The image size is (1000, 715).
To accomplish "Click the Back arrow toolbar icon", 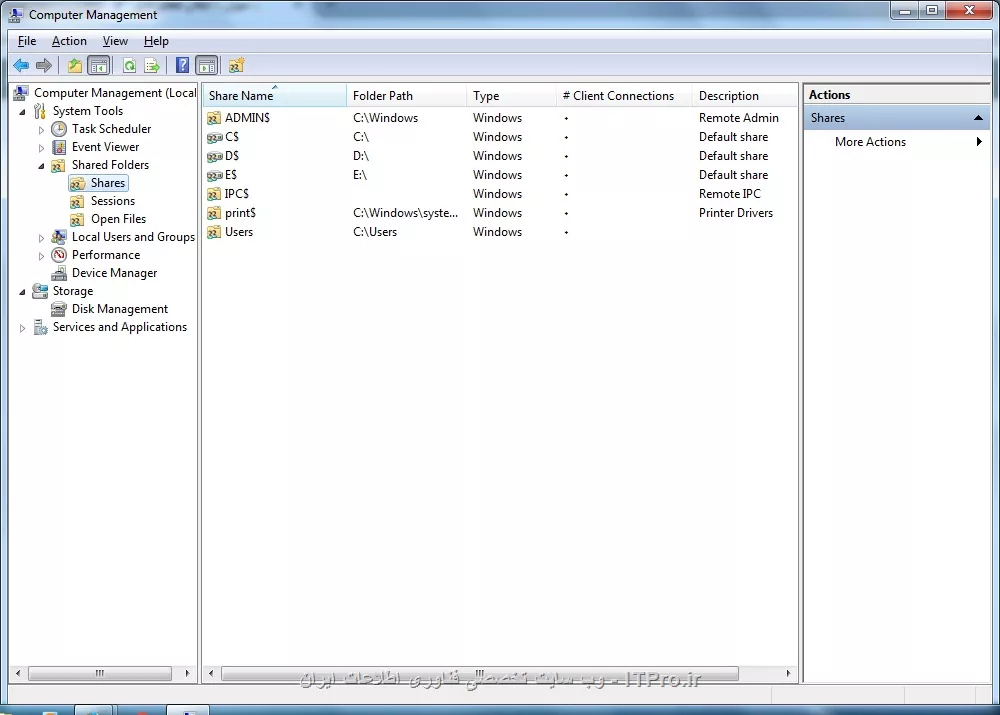I will point(21,65).
